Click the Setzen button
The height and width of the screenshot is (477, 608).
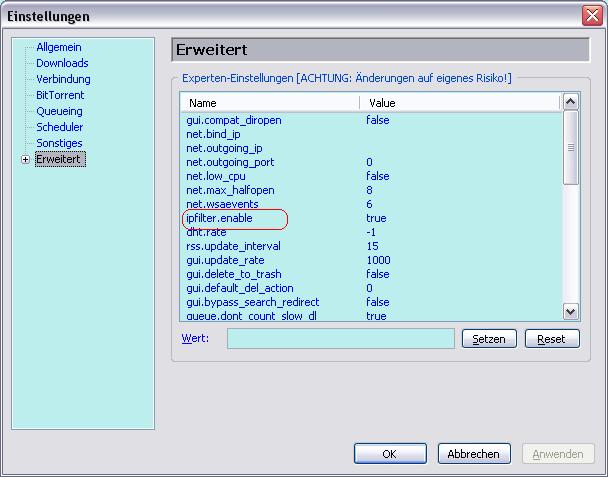[x=488, y=339]
